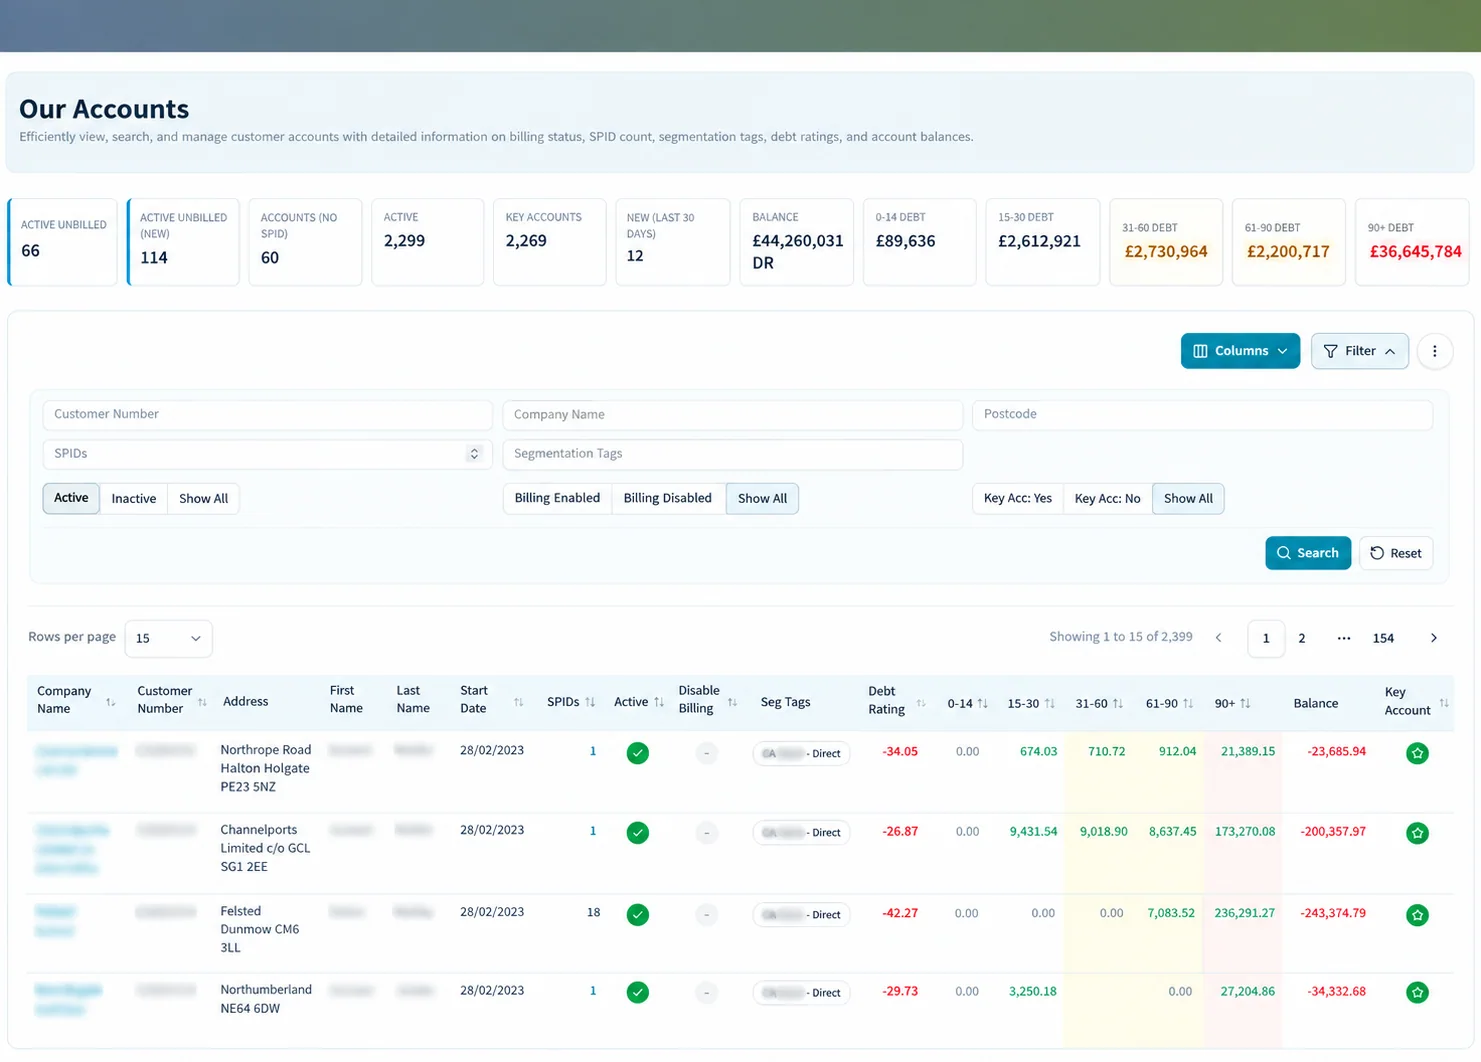Sort by the Customer Number column
1481x1062 pixels.
202,702
